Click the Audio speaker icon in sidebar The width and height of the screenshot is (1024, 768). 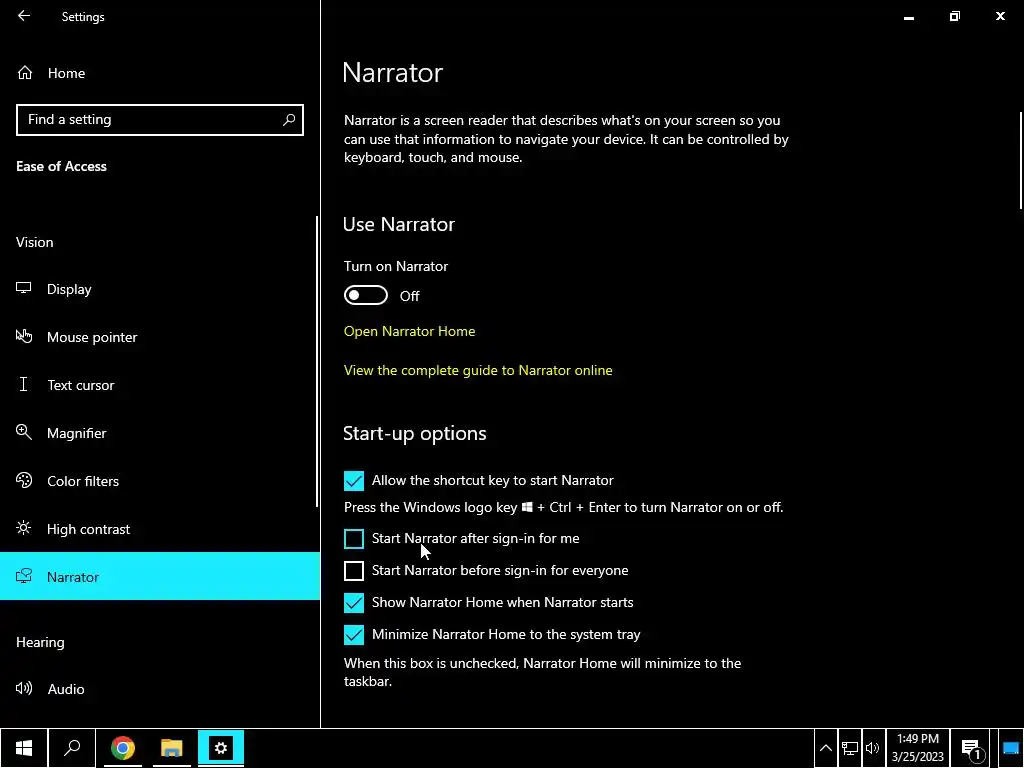tap(24, 688)
